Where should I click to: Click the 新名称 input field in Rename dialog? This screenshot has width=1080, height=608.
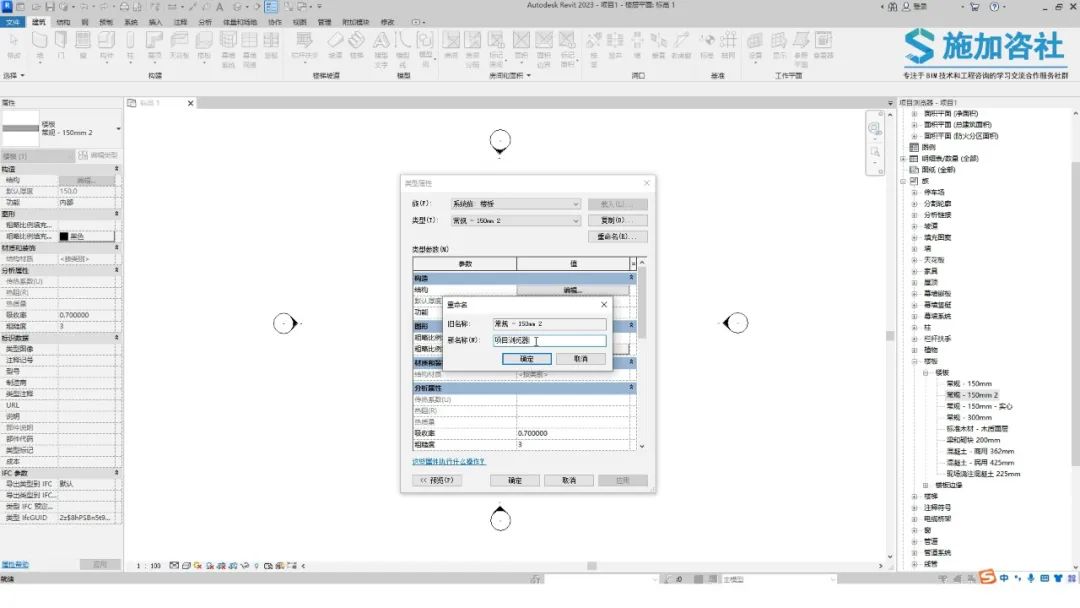[x=550, y=340]
